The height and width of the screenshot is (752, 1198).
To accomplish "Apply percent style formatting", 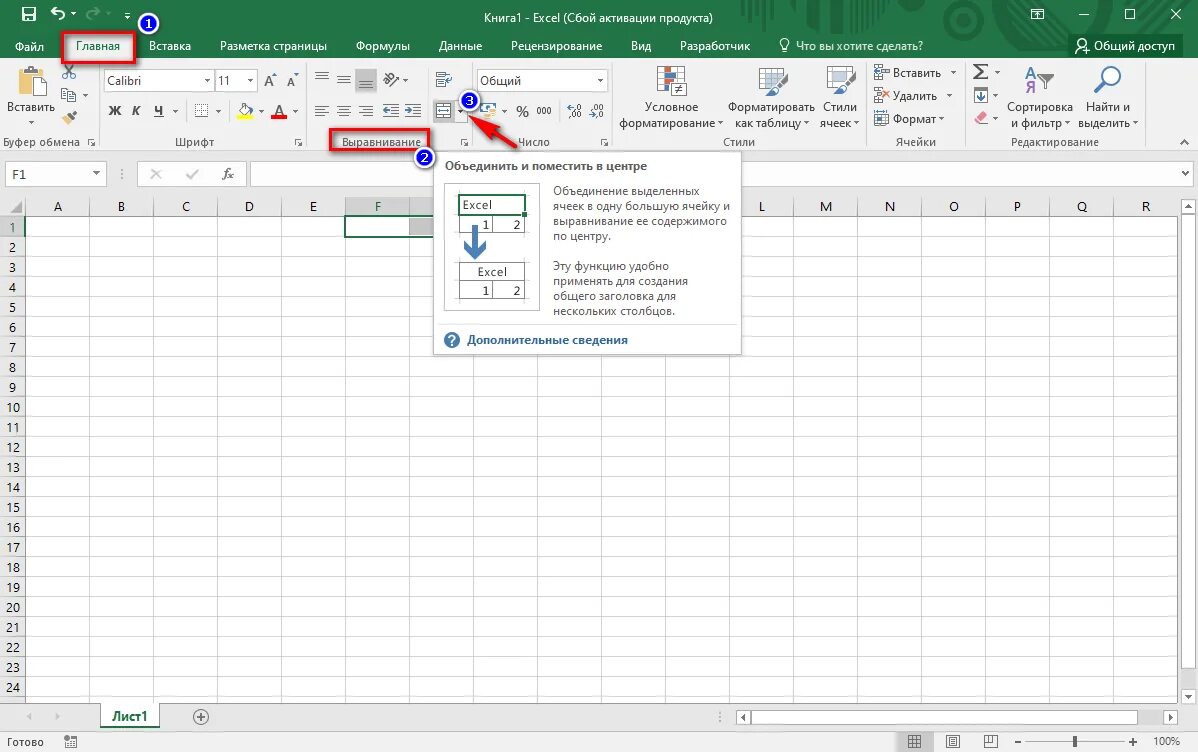I will coord(522,112).
